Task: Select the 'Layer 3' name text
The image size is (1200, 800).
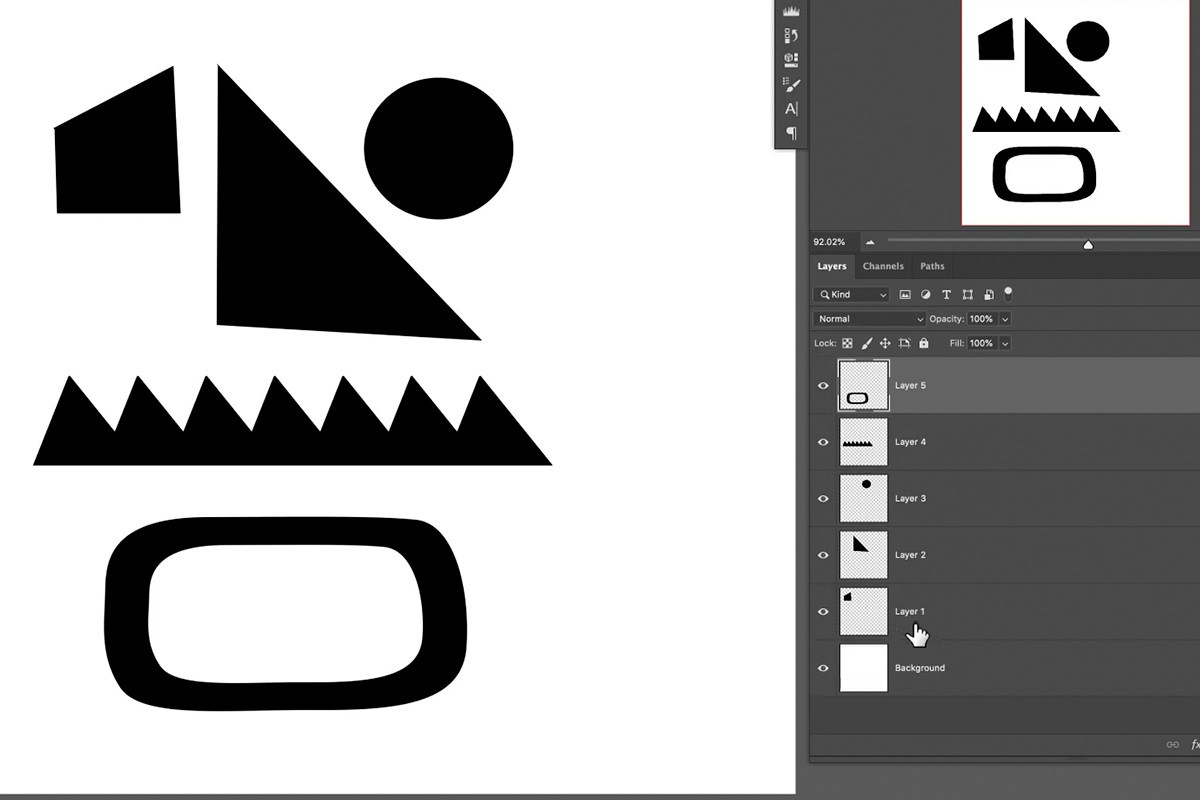Action: 911,498
